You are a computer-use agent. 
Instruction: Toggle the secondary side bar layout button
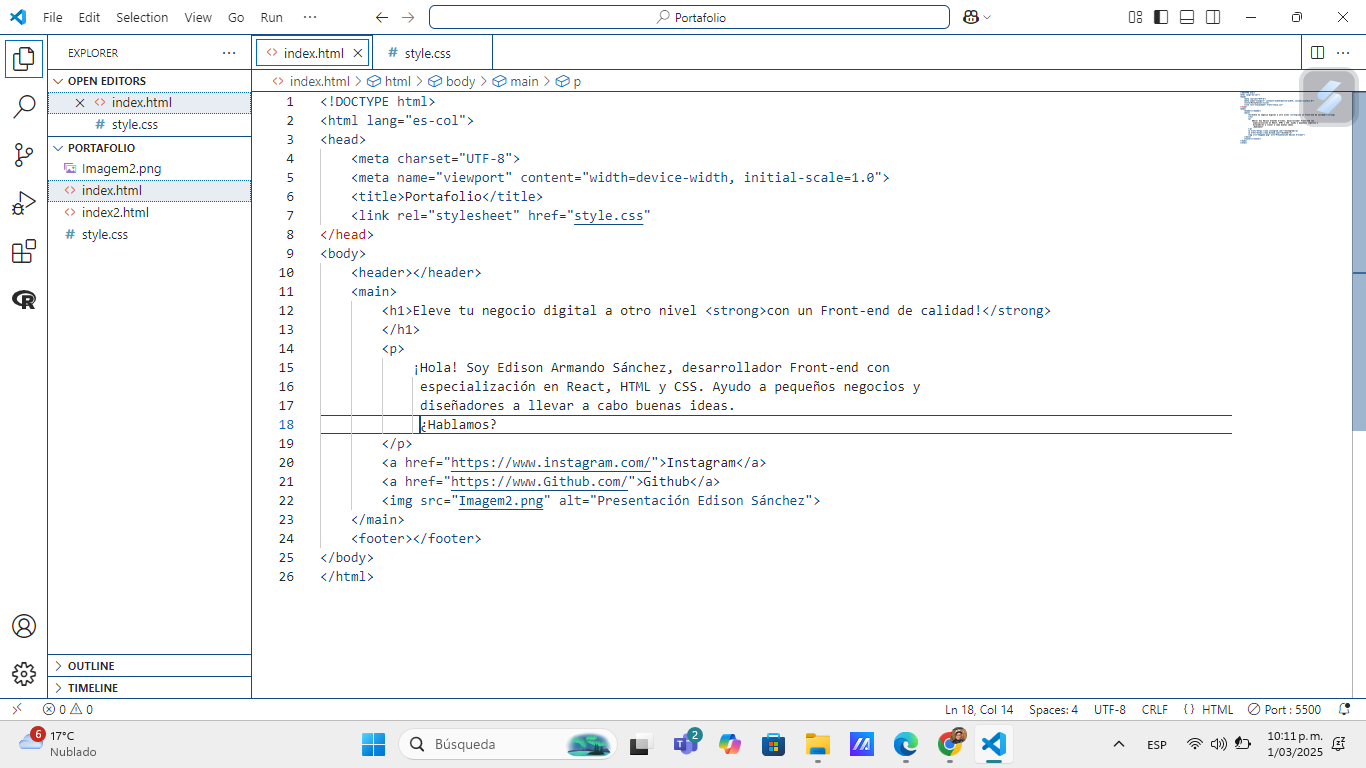[x=1213, y=17]
